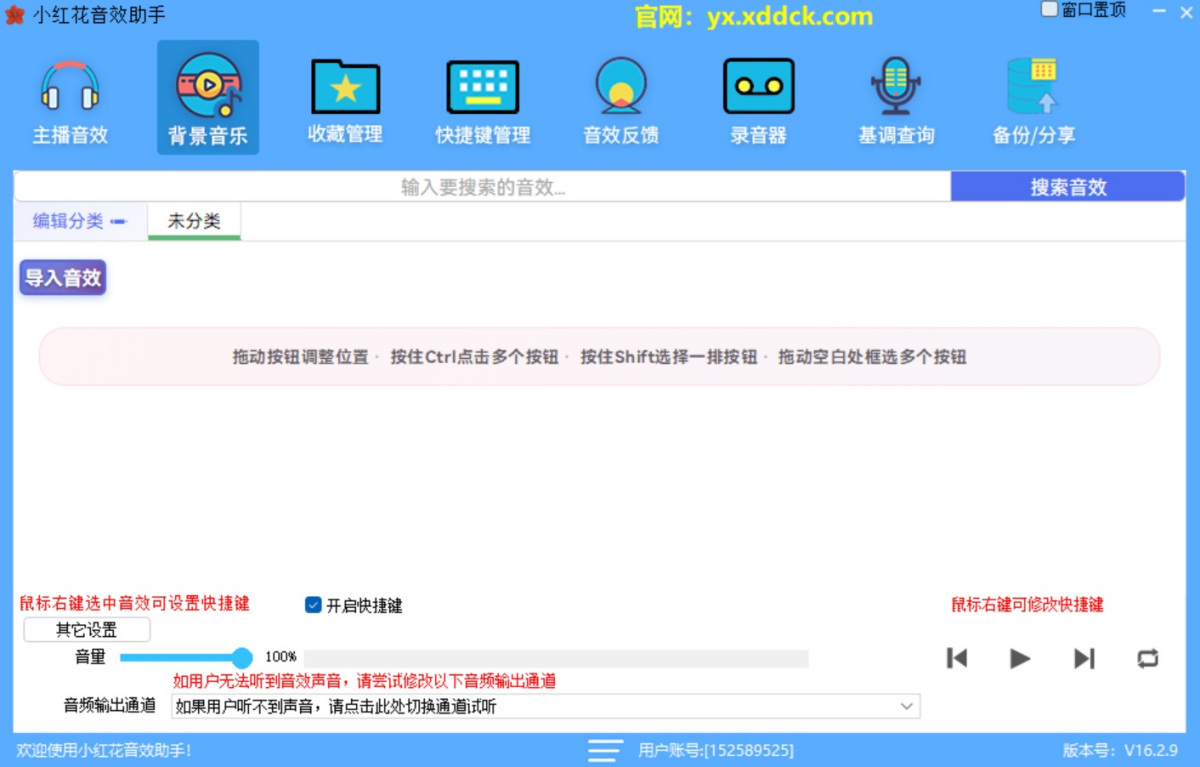Switch to the 未分类 tab

pos(194,221)
